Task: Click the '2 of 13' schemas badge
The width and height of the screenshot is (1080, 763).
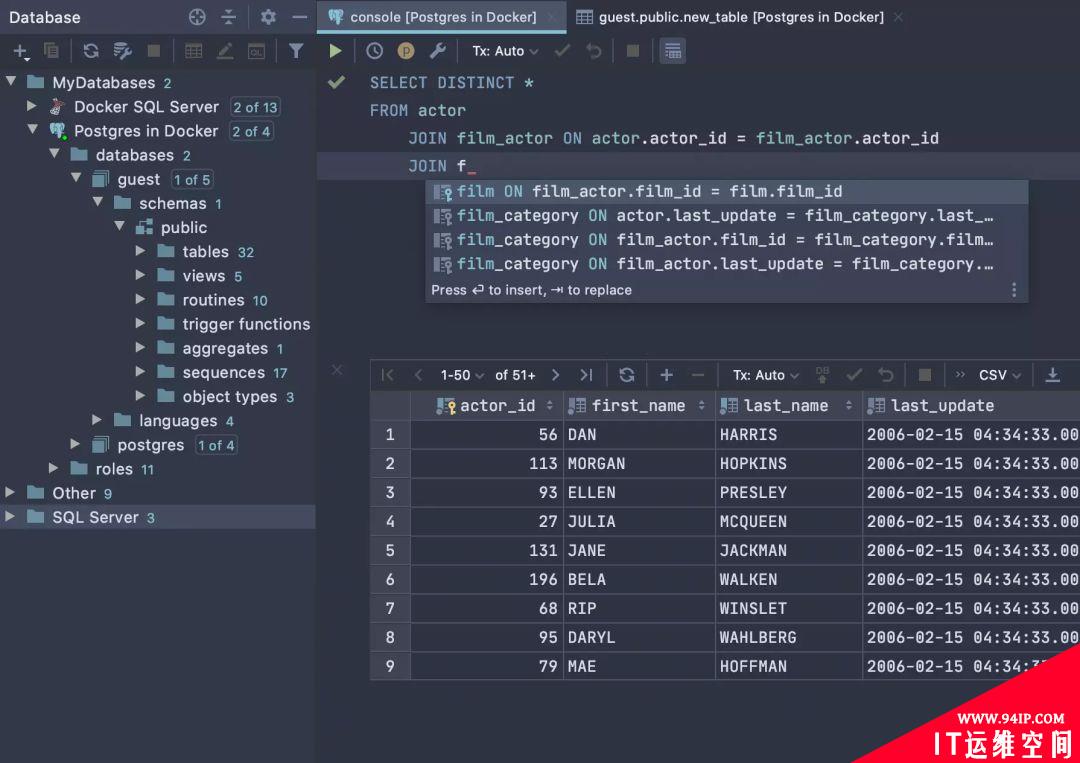Action: coord(255,107)
